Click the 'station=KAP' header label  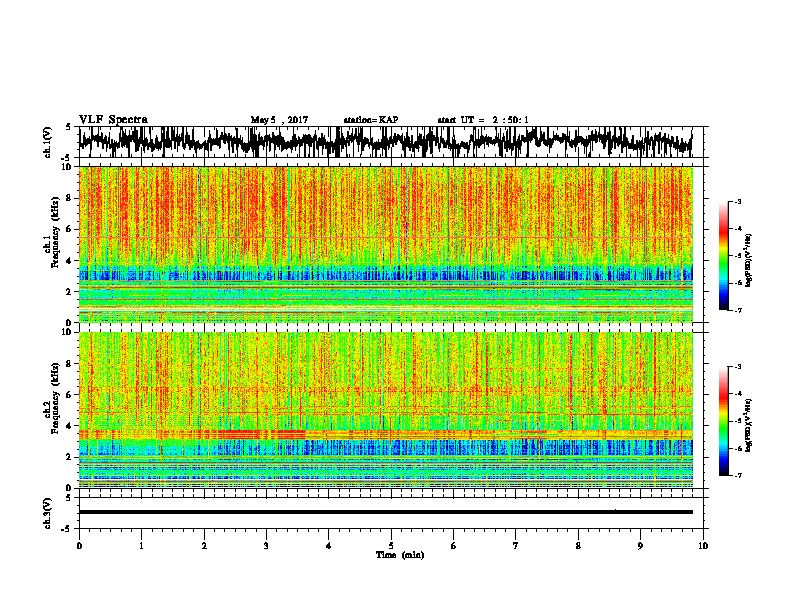coord(371,120)
